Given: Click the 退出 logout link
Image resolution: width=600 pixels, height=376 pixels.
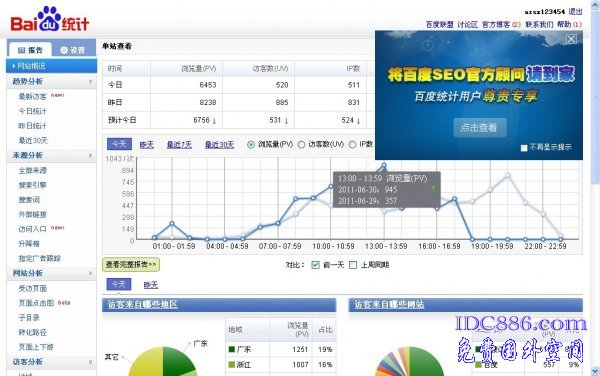Looking at the screenshot, I should (576, 11).
